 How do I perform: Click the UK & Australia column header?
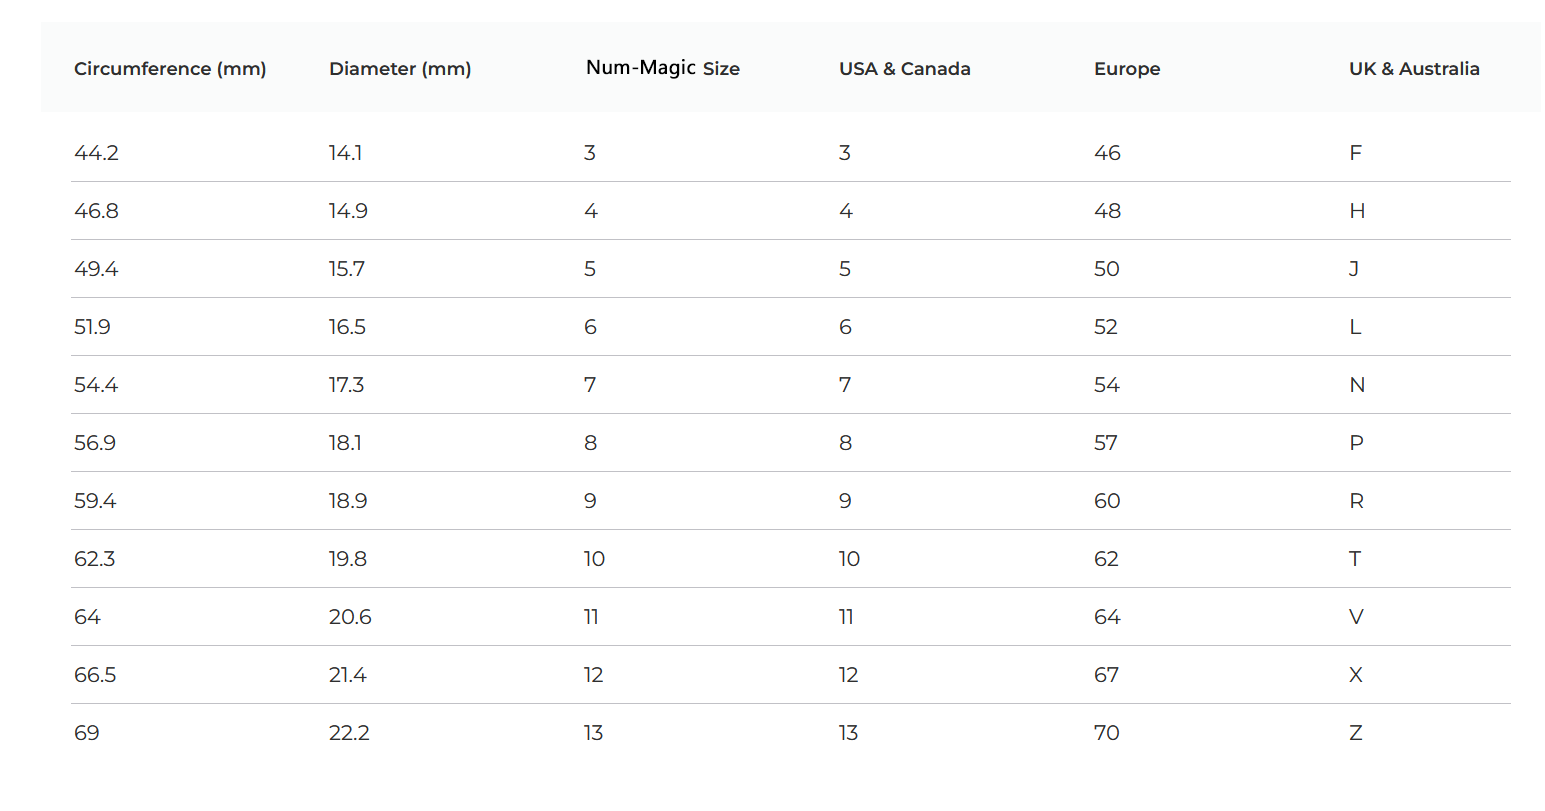pyautogui.click(x=1414, y=69)
